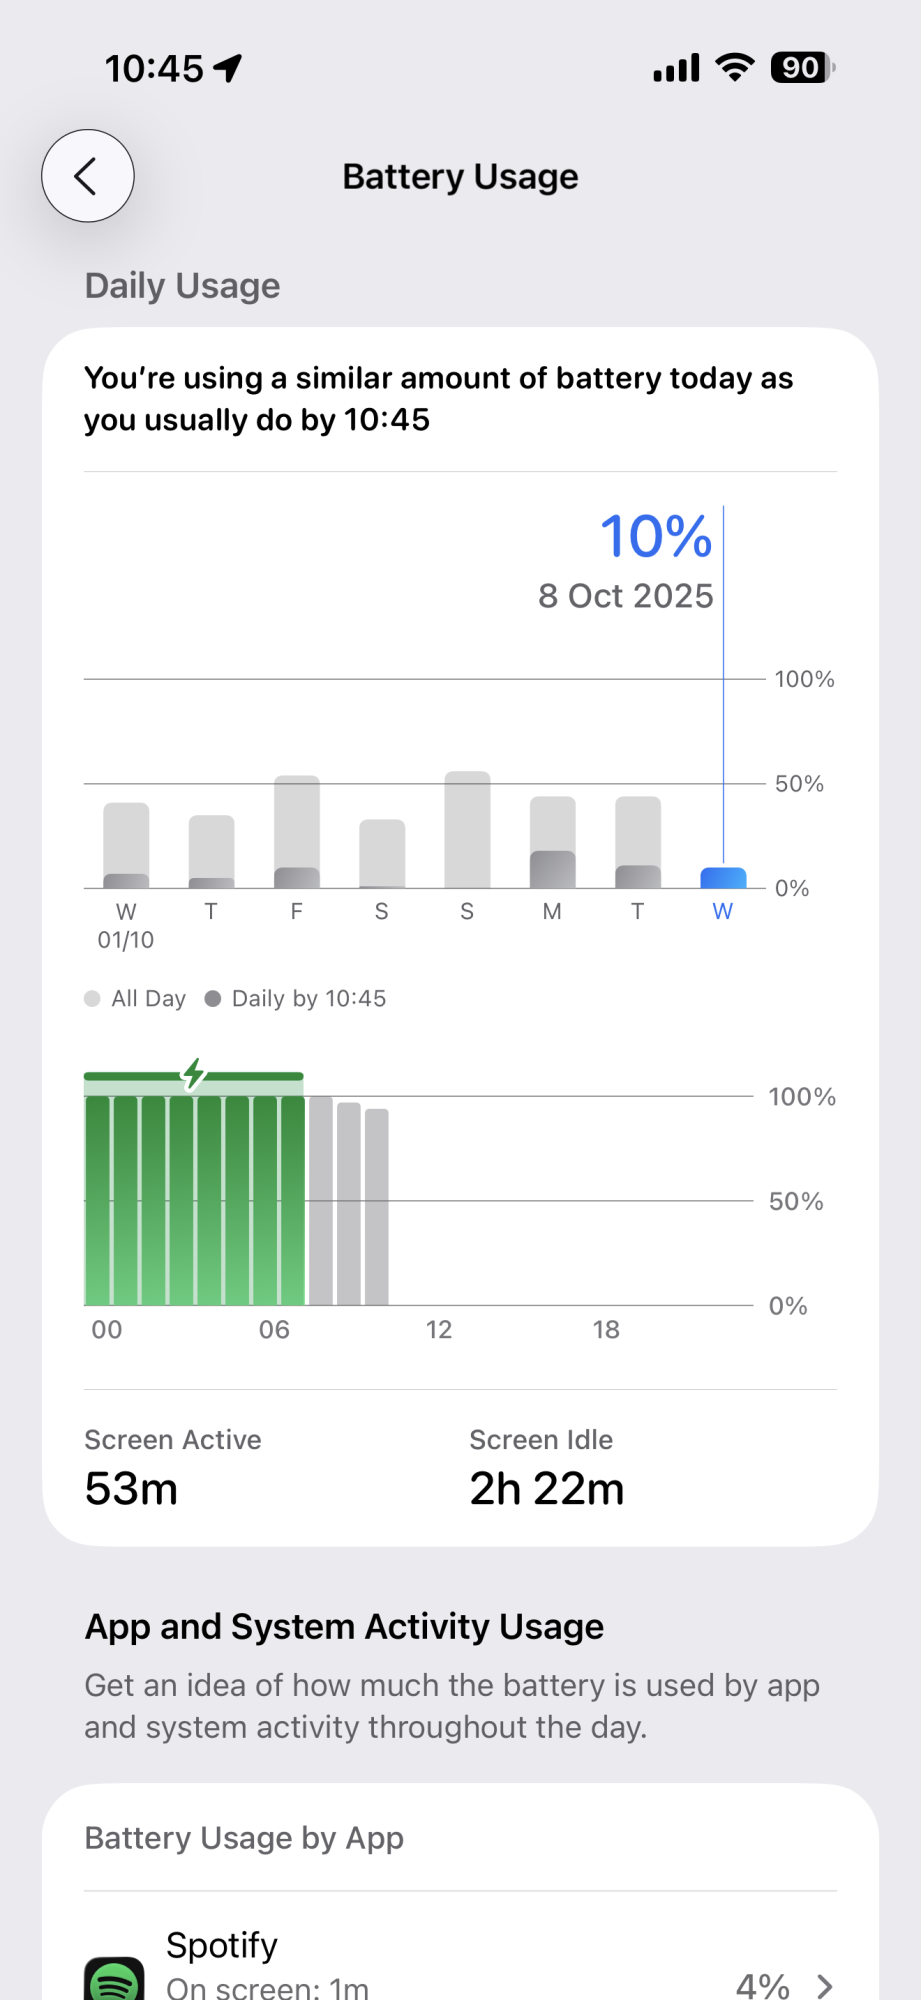Tap the back arrow button

click(x=88, y=176)
